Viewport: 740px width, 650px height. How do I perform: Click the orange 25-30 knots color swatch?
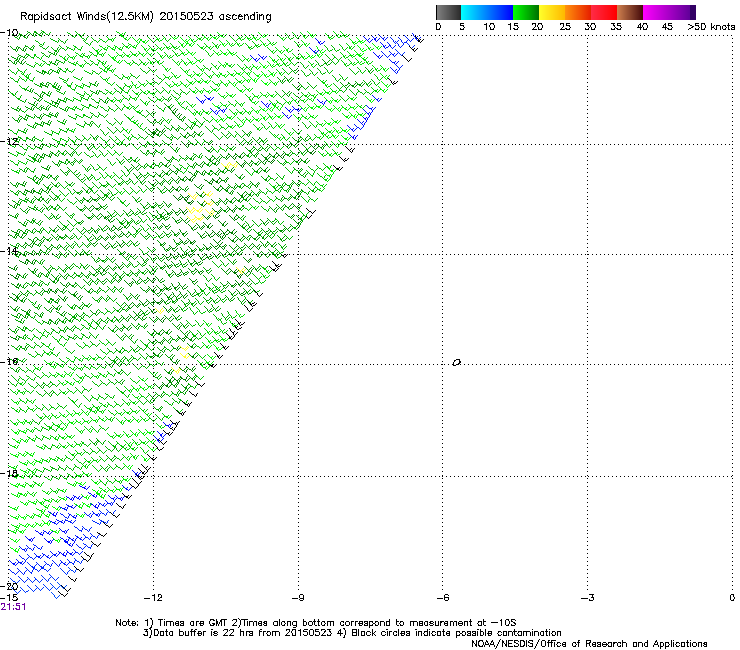tap(578, 12)
